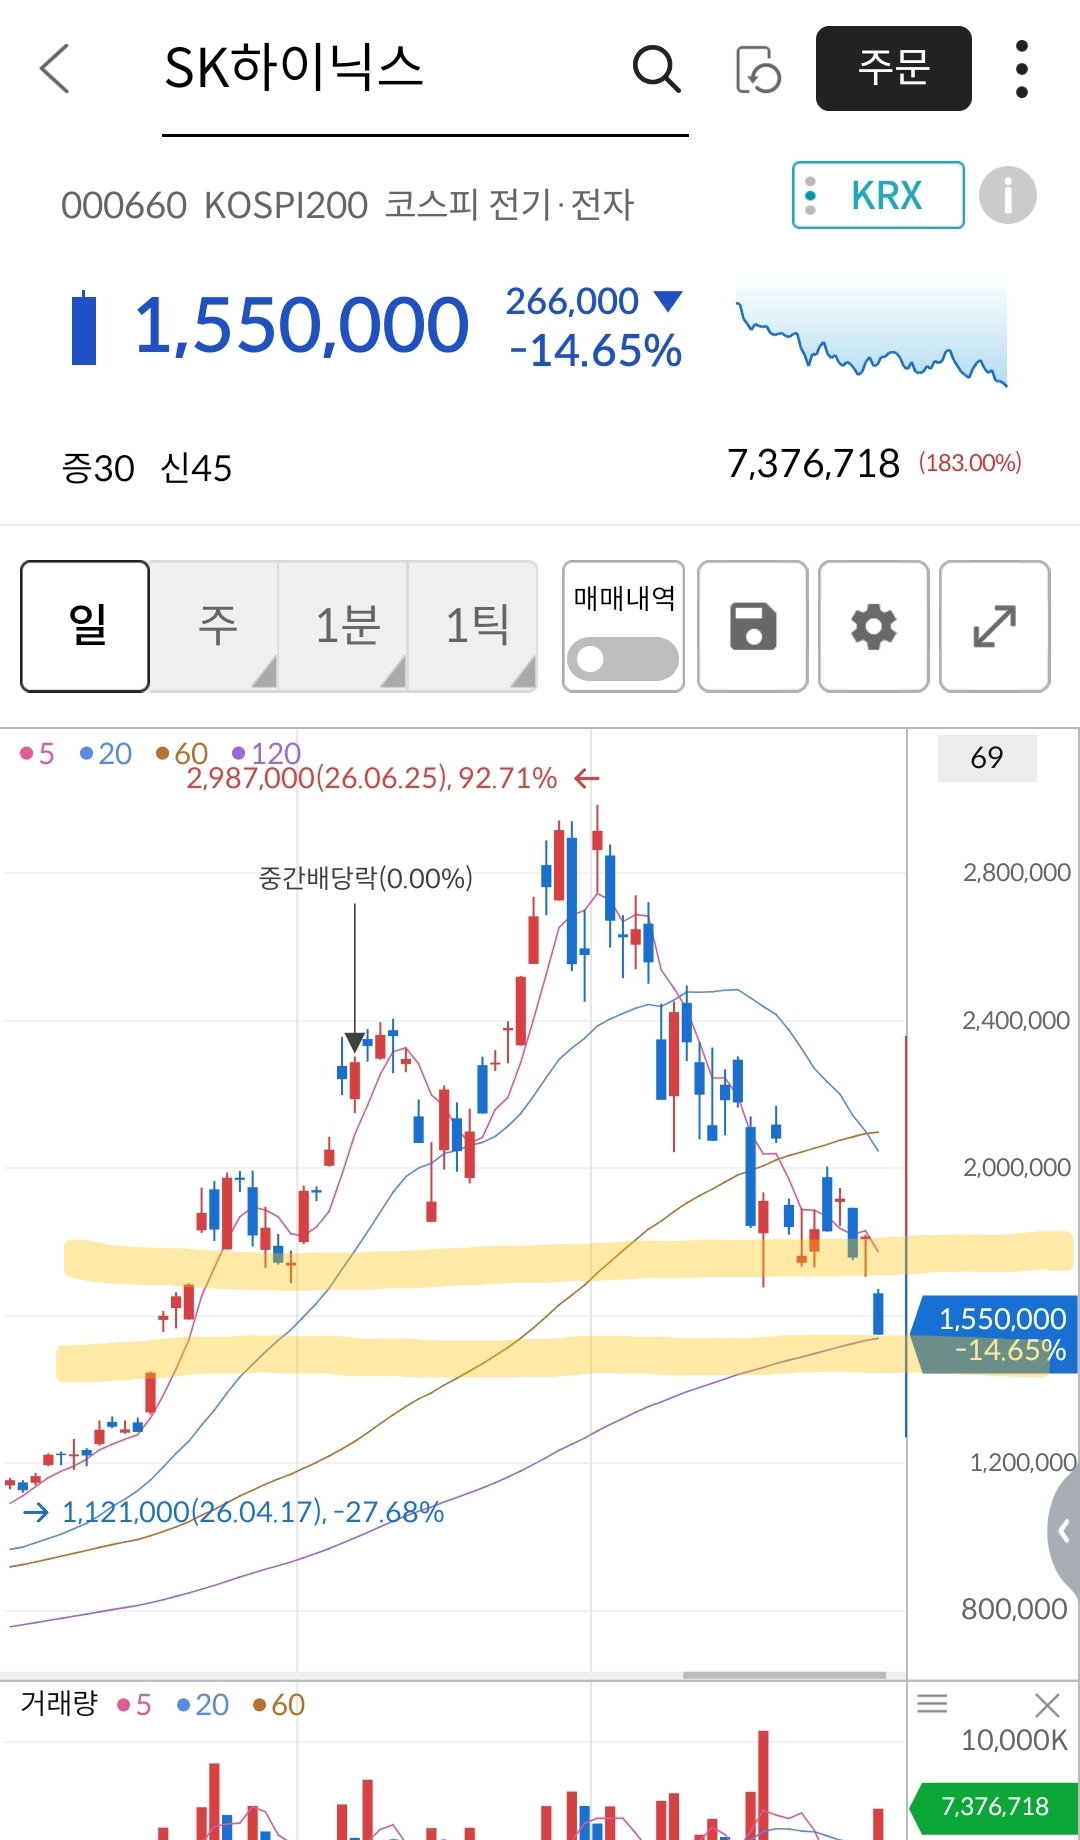Toggle the 매매내역 switch
Screen dimensions: 1080x1840
tap(623, 659)
